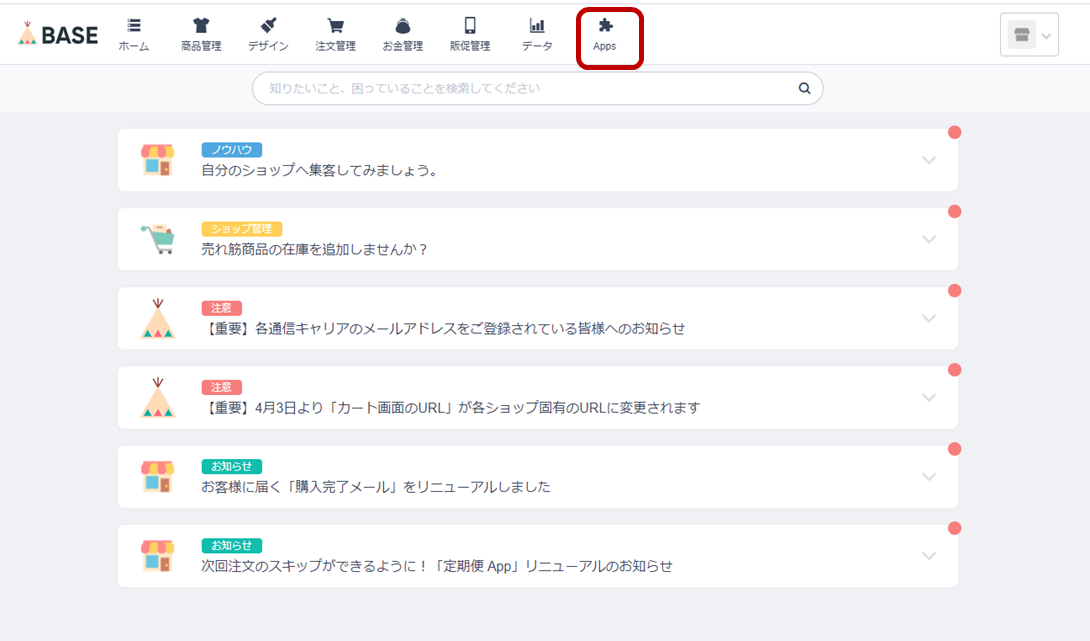Image resolution: width=1090 pixels, height=641 pixels.
Task: Open the ホーム menu icon
Action: 133,26
